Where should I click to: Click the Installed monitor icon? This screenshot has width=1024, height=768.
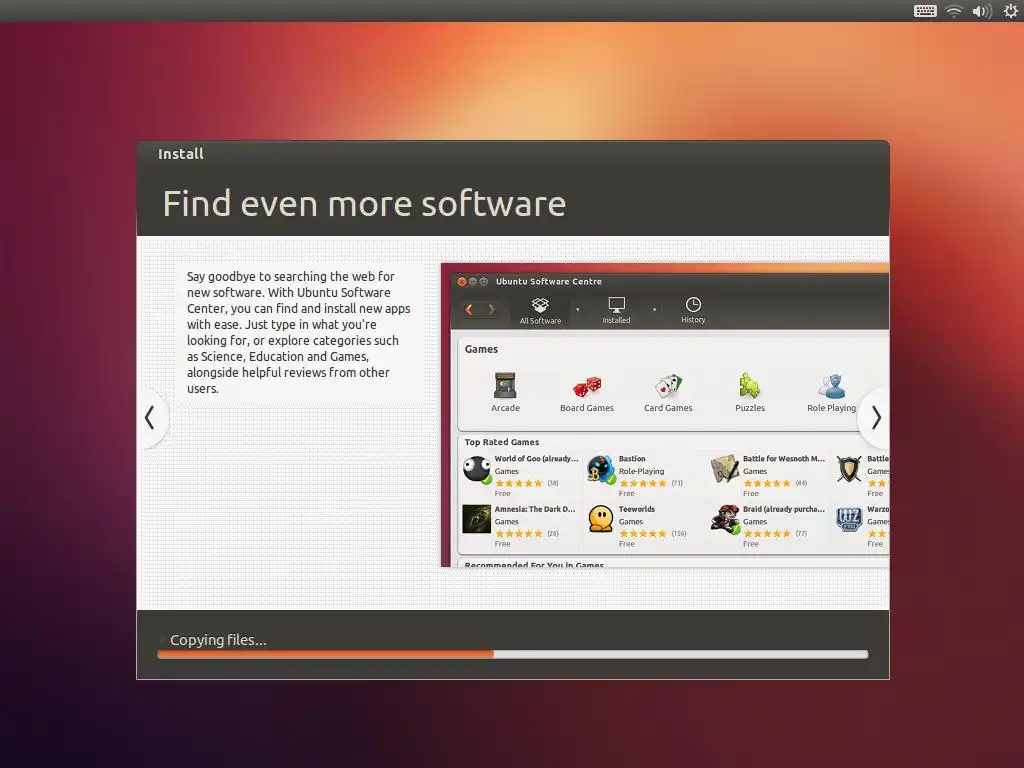(616, 305)
